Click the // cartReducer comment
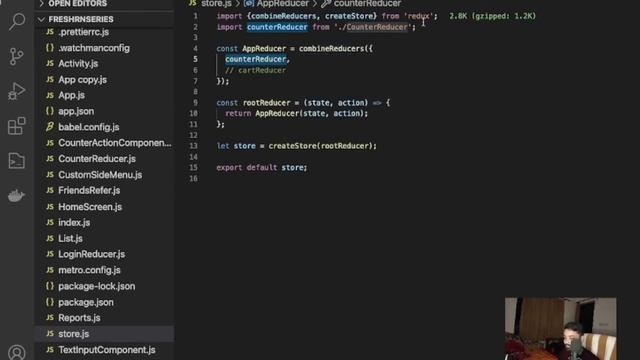Image resolution: width=640 pixels, height=360 pixels. [x=256, y=70]
